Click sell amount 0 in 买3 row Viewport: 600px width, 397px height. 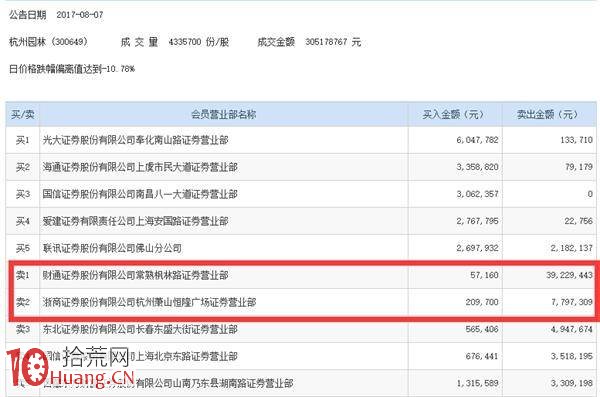(590, 194)
